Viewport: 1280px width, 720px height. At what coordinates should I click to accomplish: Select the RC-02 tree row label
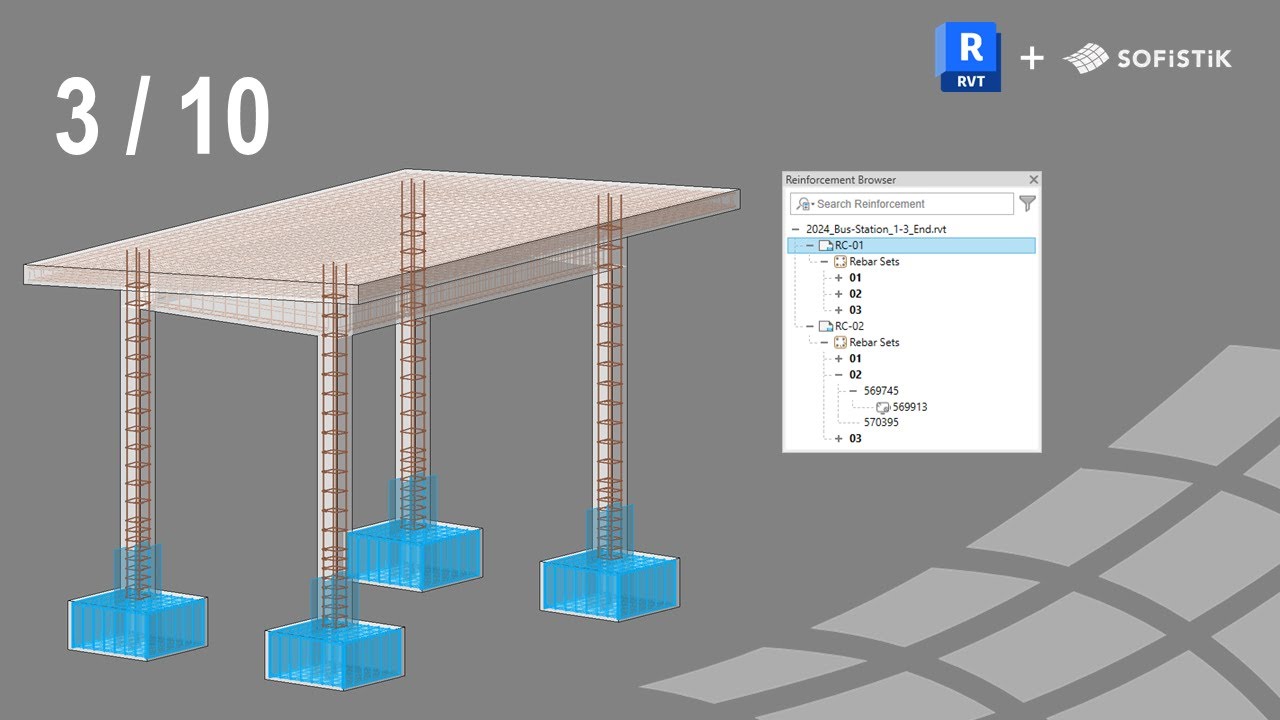849,326
